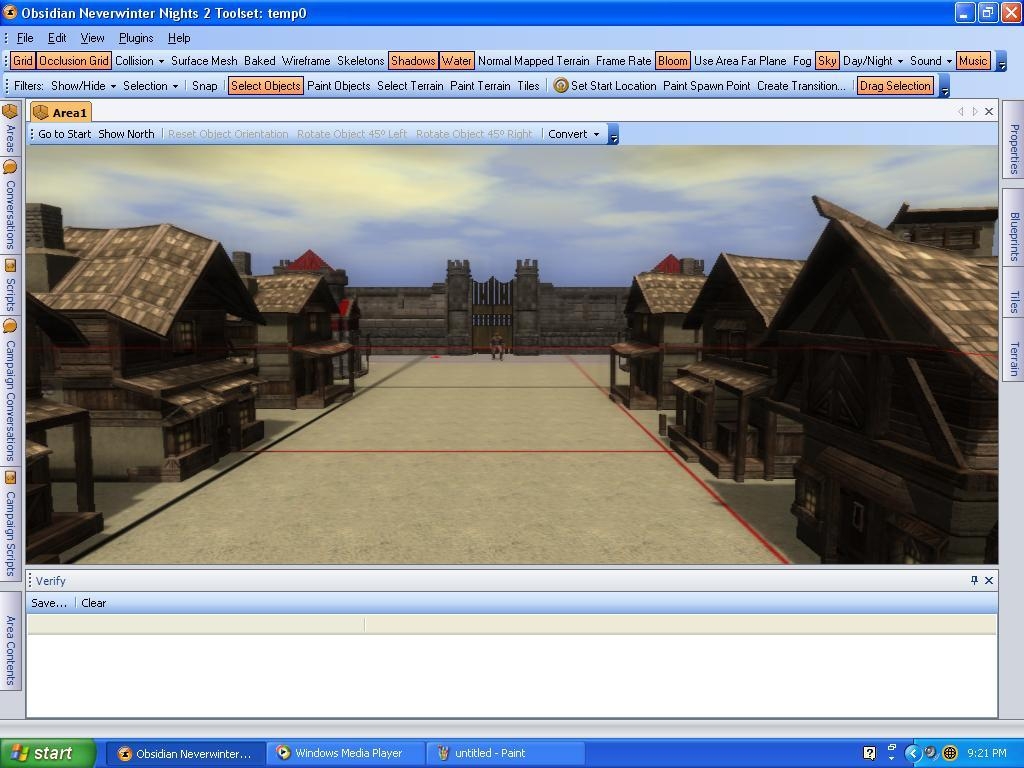Click the Area1 tab icon
Image resolution: width=1024 pixels, height=768 pixels.
(x=42, y=113)
